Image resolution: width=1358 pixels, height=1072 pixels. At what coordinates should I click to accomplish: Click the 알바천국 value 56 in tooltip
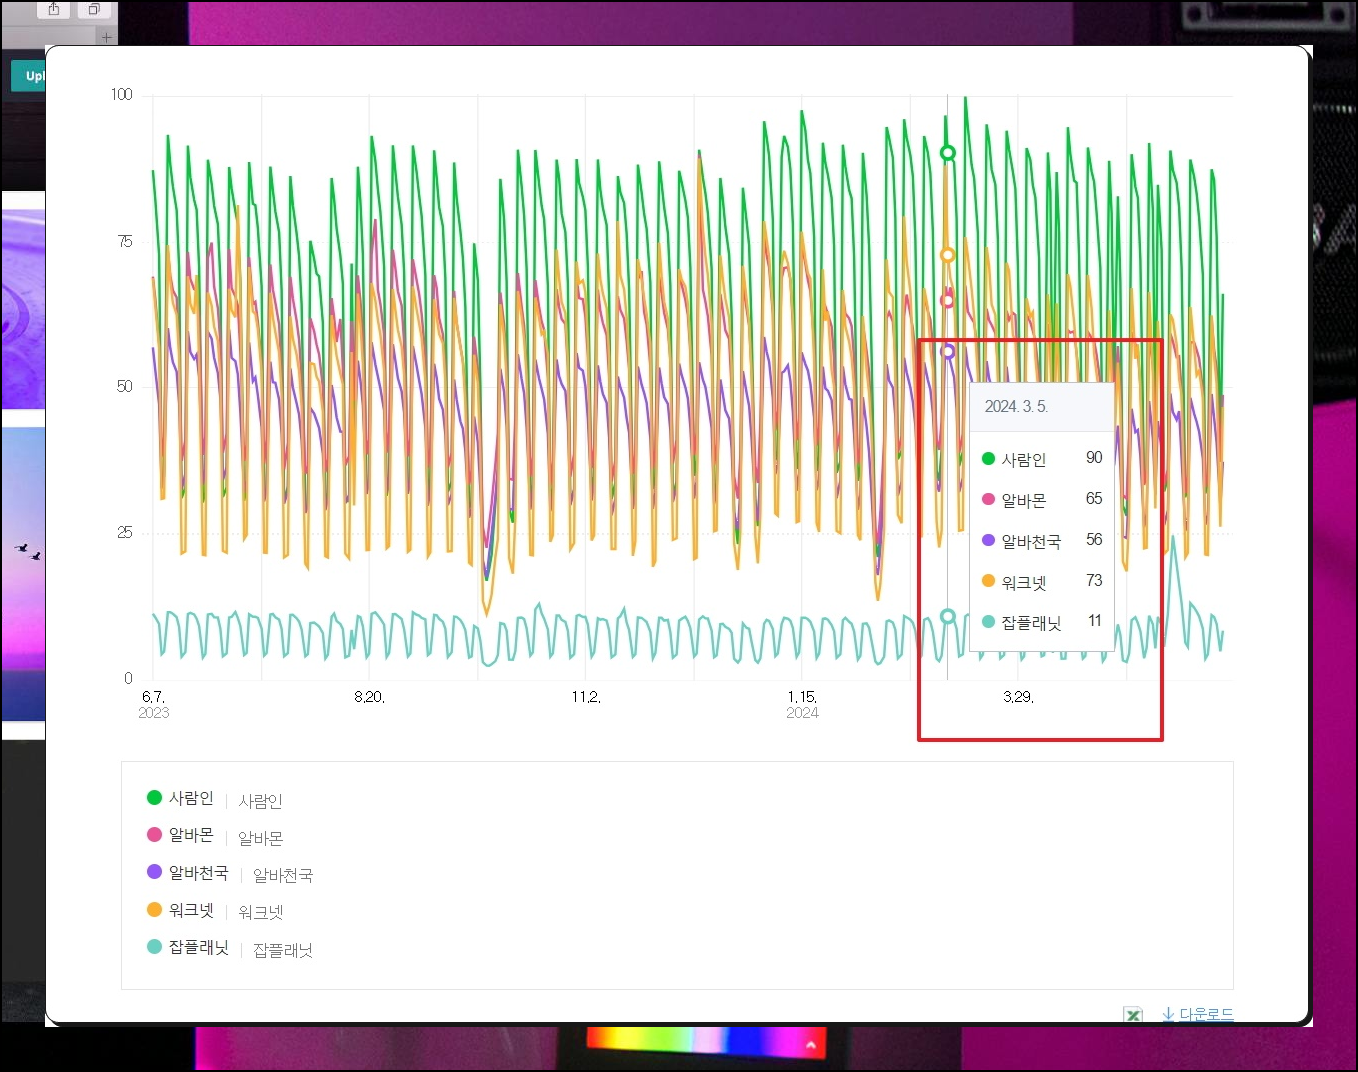(1094, 540)
